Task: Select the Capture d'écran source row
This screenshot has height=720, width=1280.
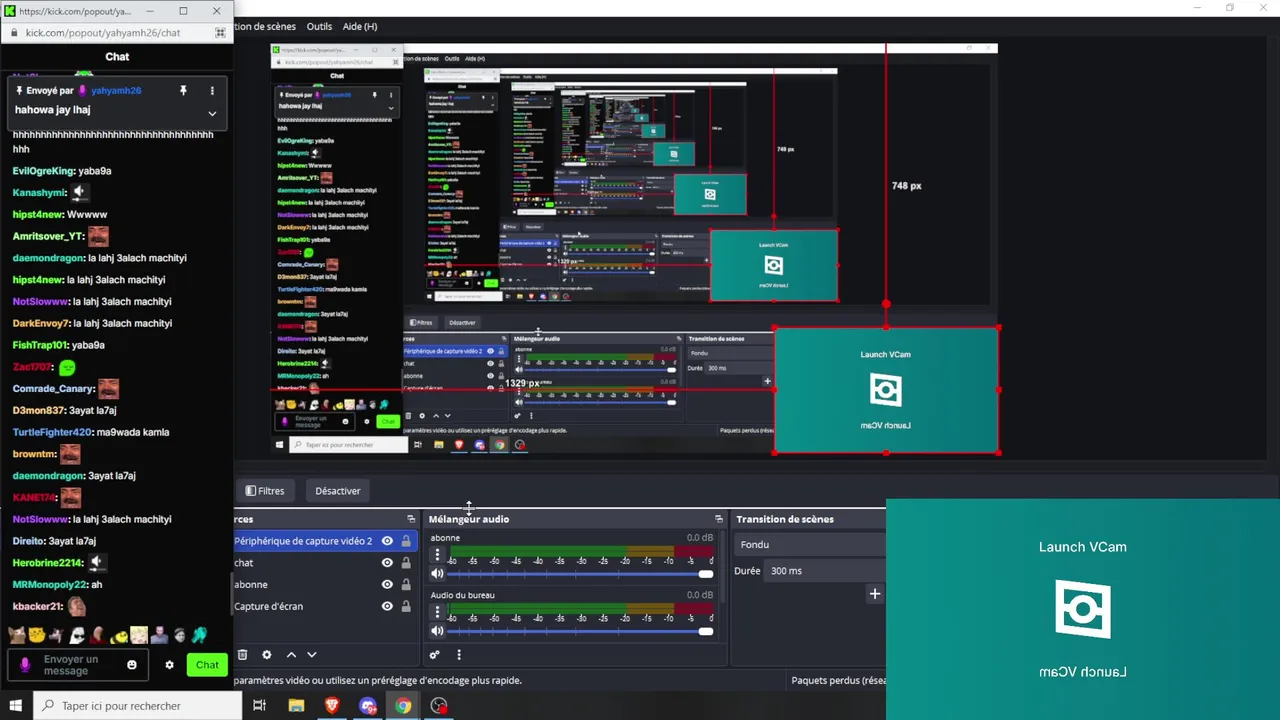Action: pyautogui.click(x=268, y=606)
